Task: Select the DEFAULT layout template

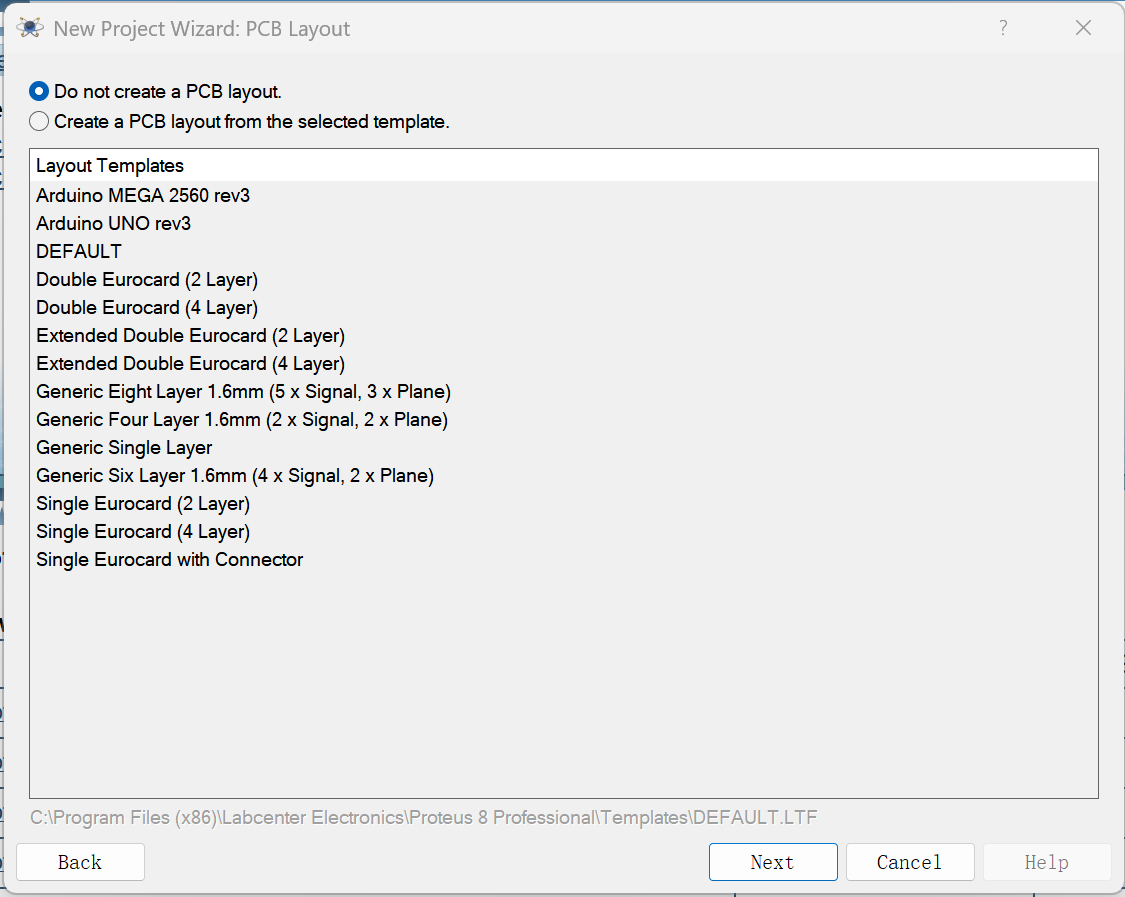Action: 79,251
